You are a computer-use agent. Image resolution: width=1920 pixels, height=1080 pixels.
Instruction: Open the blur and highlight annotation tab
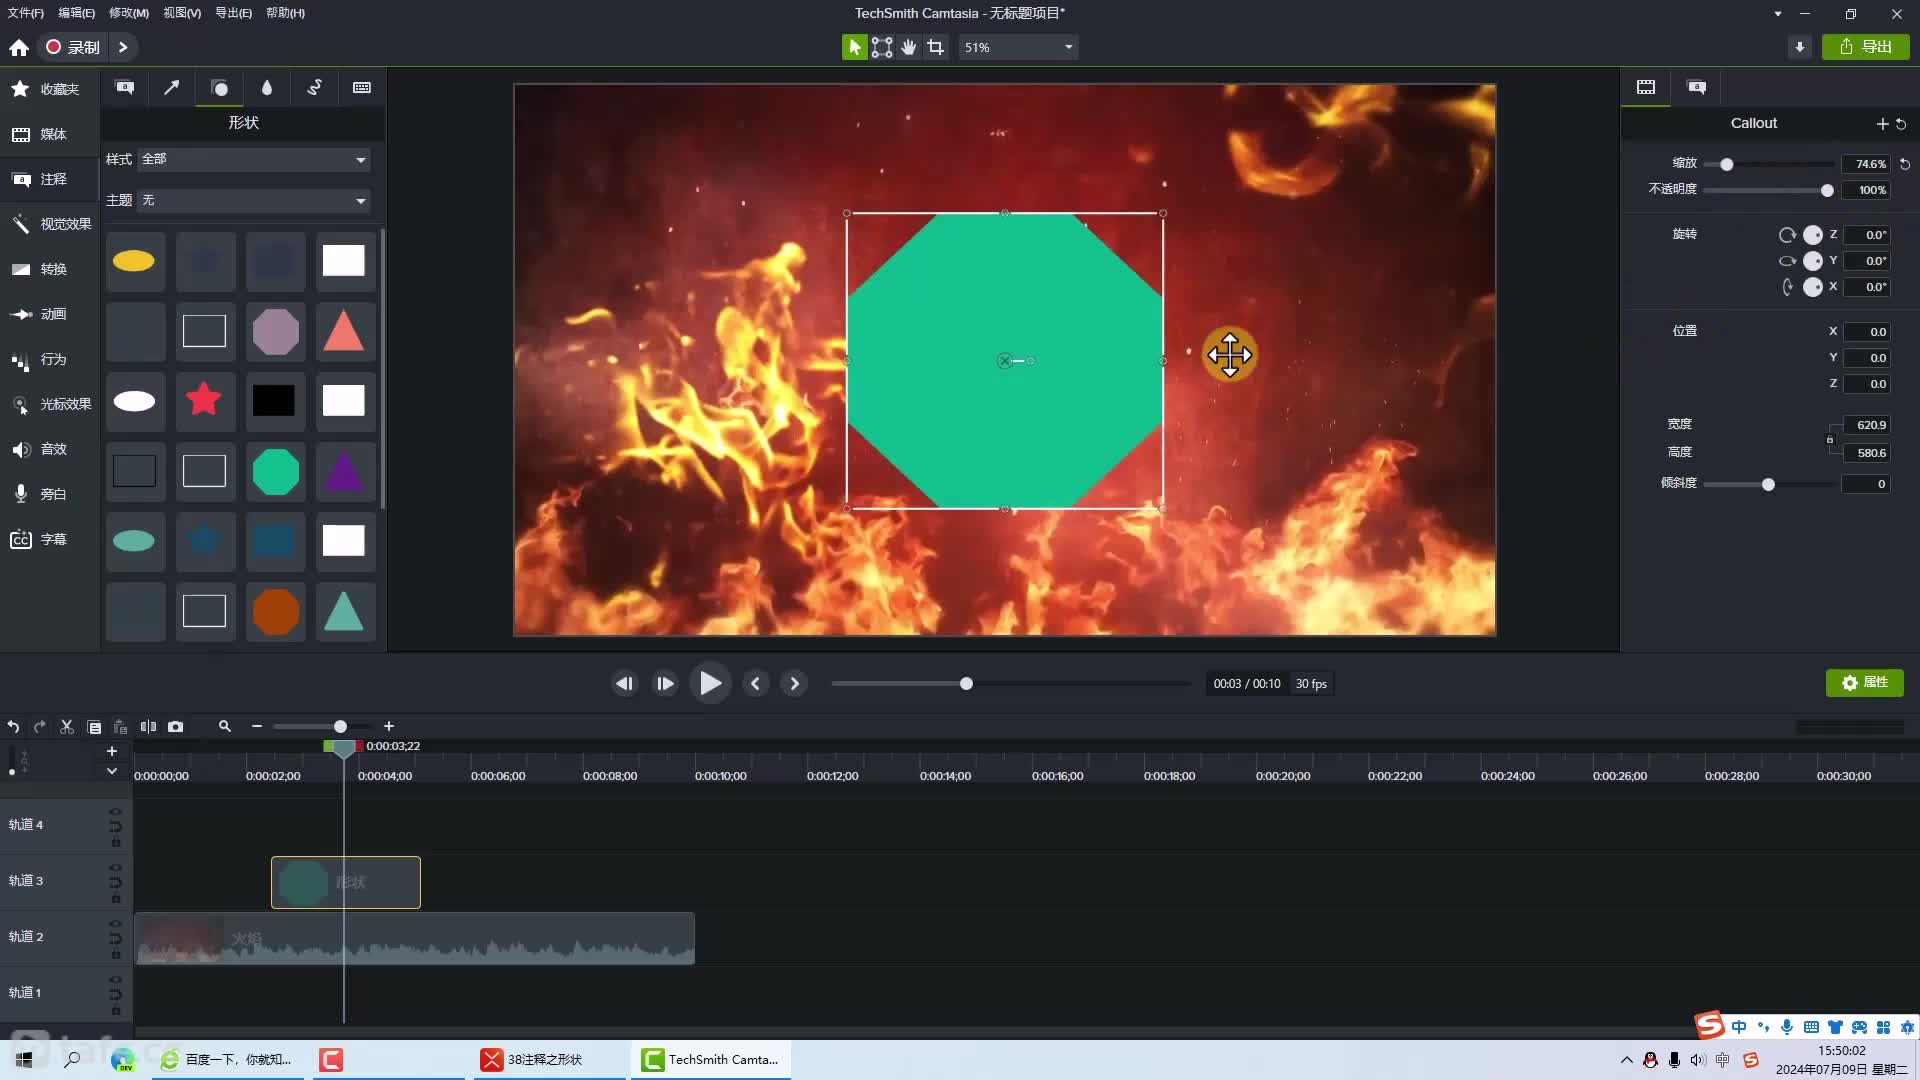point(267,88)
